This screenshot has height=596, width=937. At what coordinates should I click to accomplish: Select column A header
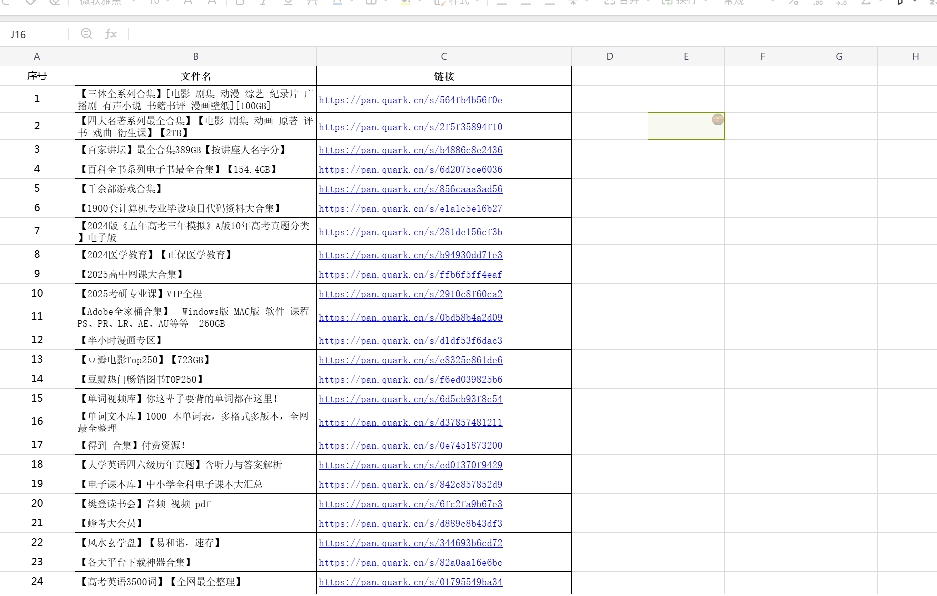[x=37, y=57]
